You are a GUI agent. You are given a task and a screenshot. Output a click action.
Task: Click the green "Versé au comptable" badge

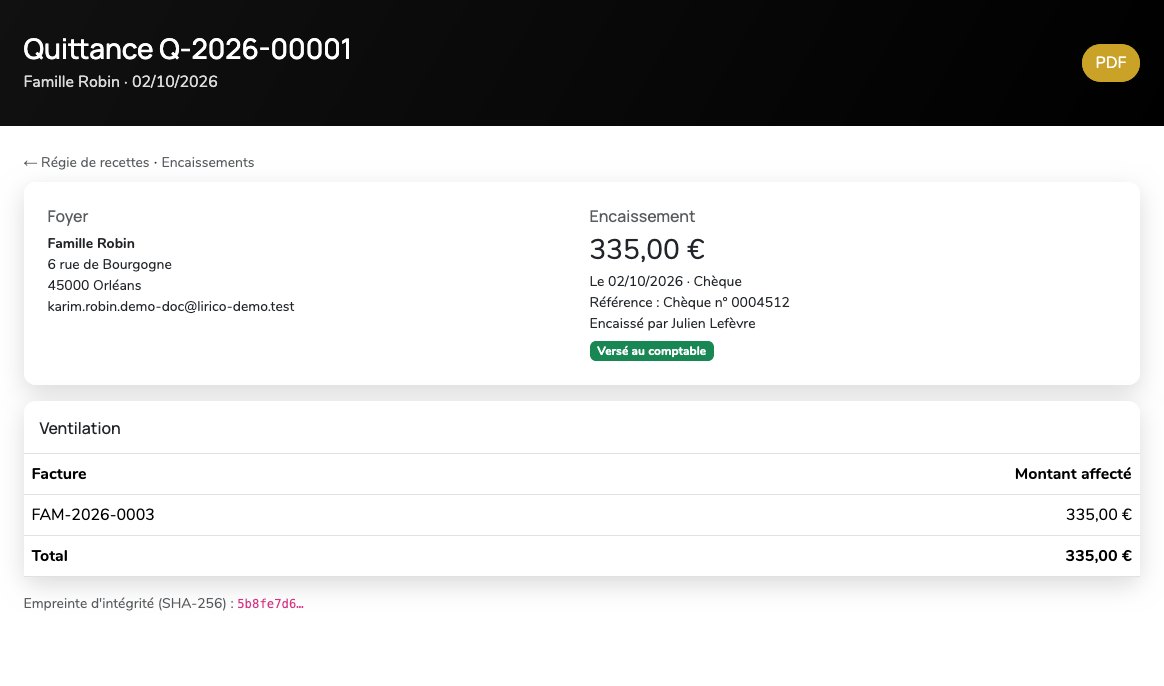652,351
